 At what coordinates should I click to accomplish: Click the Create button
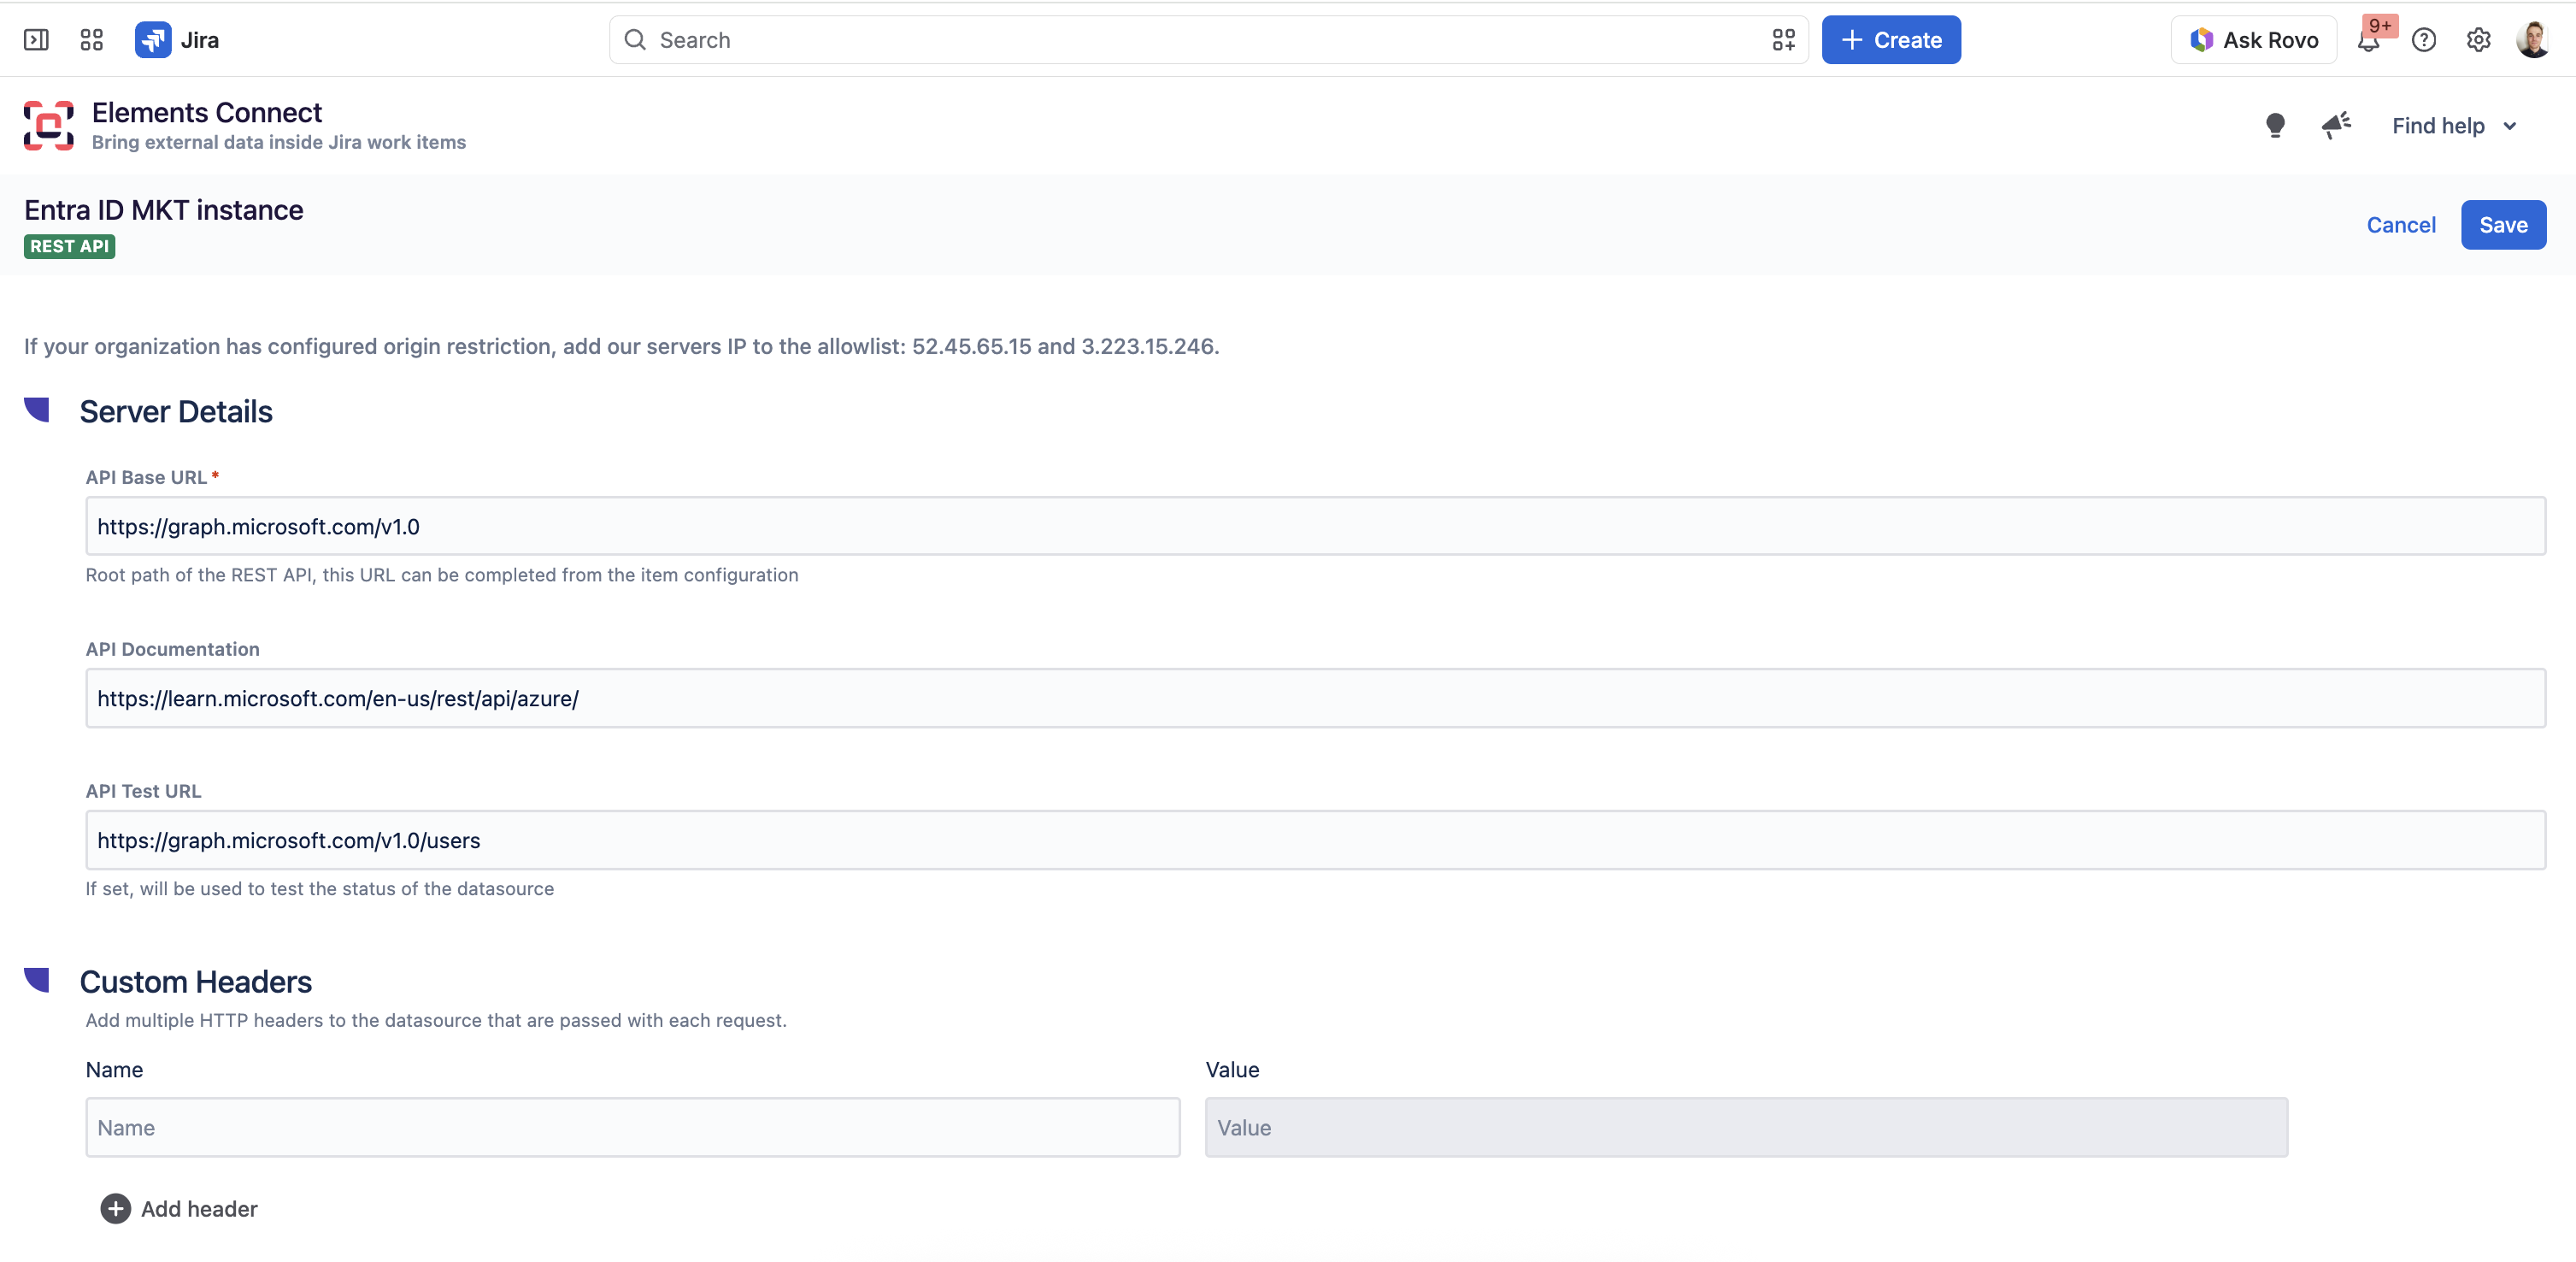click(x=1891, y=40)
